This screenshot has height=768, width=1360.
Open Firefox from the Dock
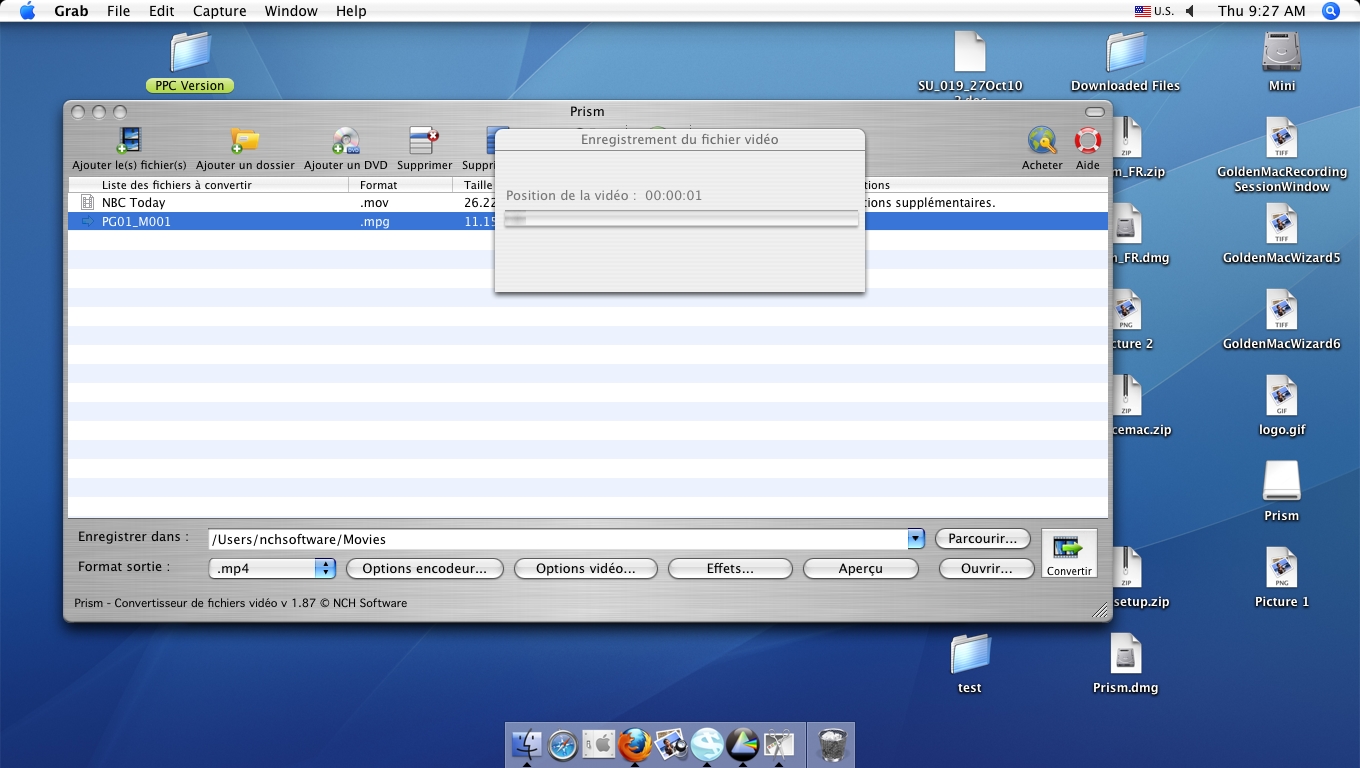634,744
